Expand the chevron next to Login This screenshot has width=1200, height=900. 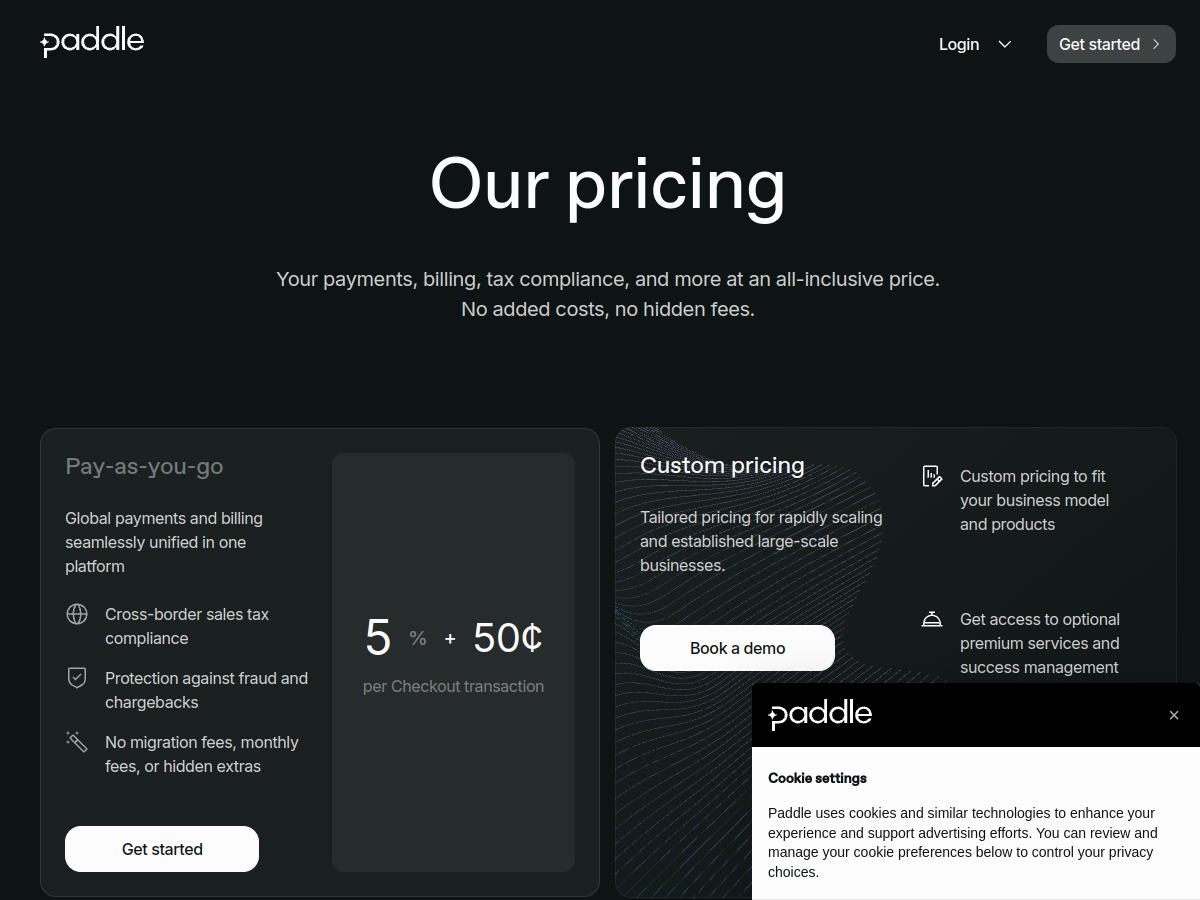coord(1004,44)
